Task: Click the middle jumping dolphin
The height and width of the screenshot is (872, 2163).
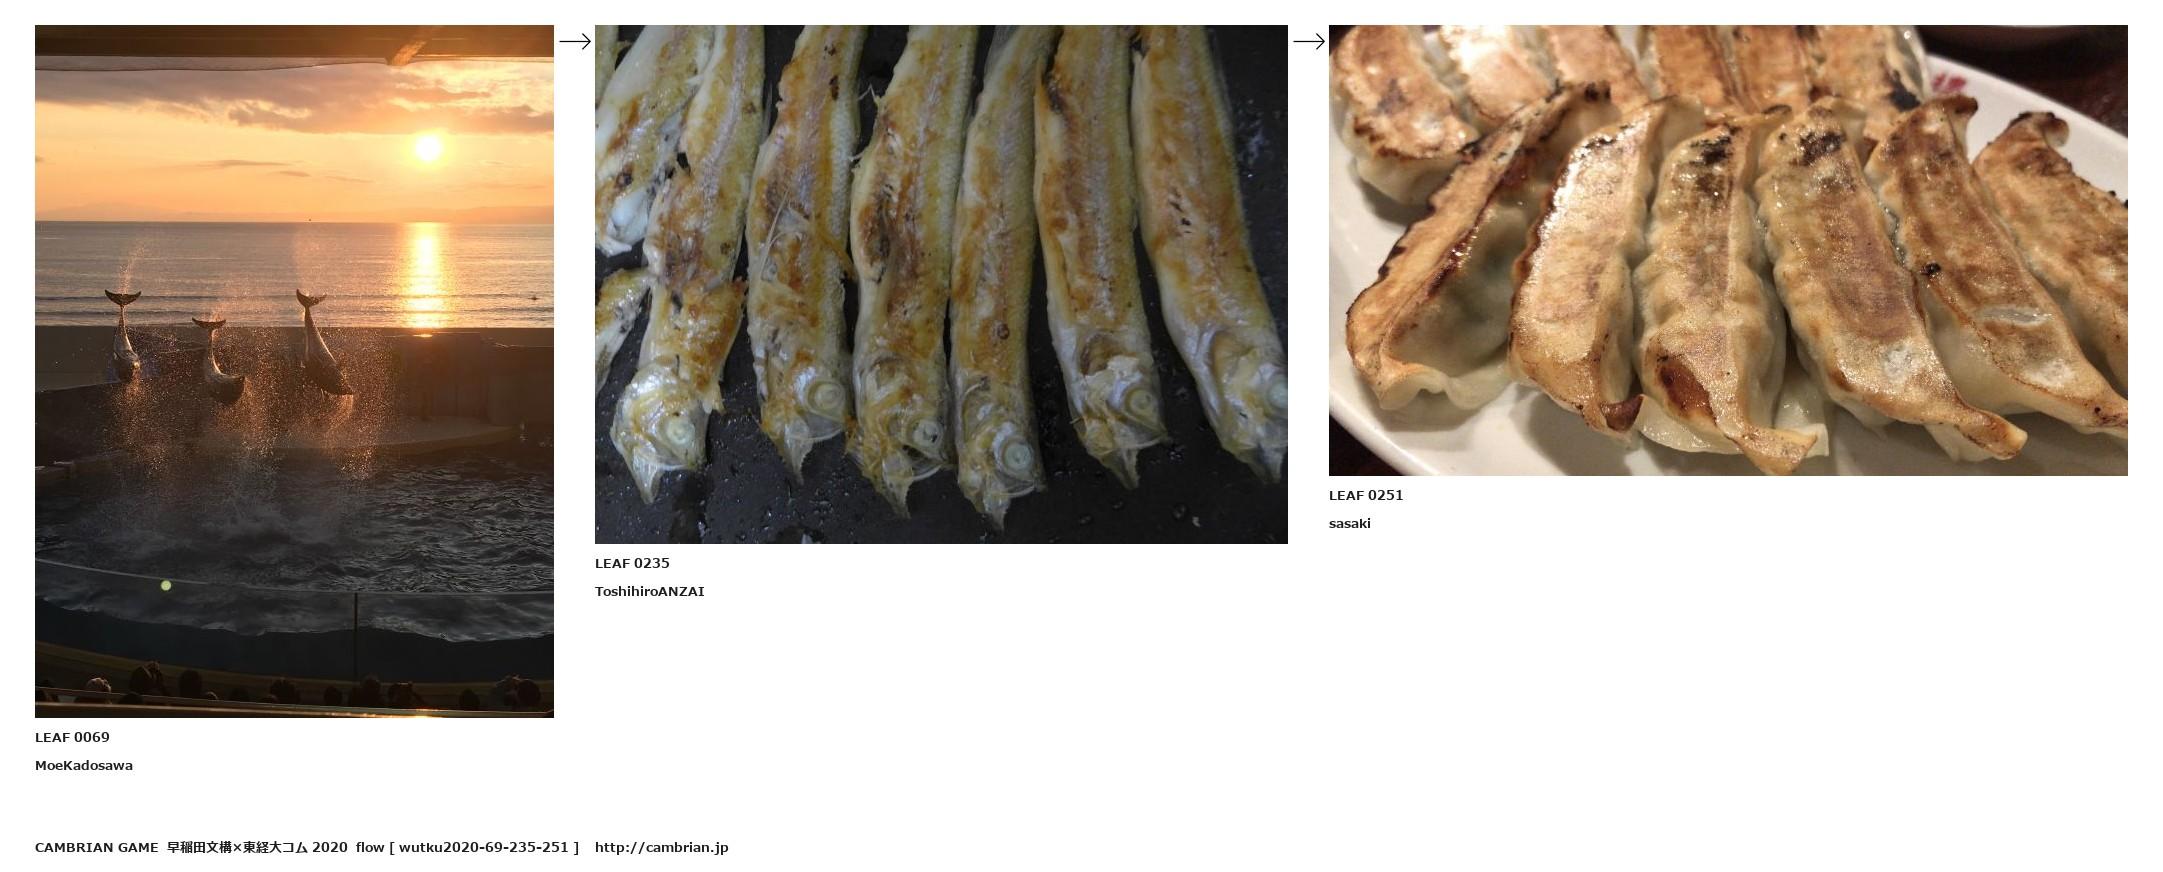Action: click(x=217, y=358)
